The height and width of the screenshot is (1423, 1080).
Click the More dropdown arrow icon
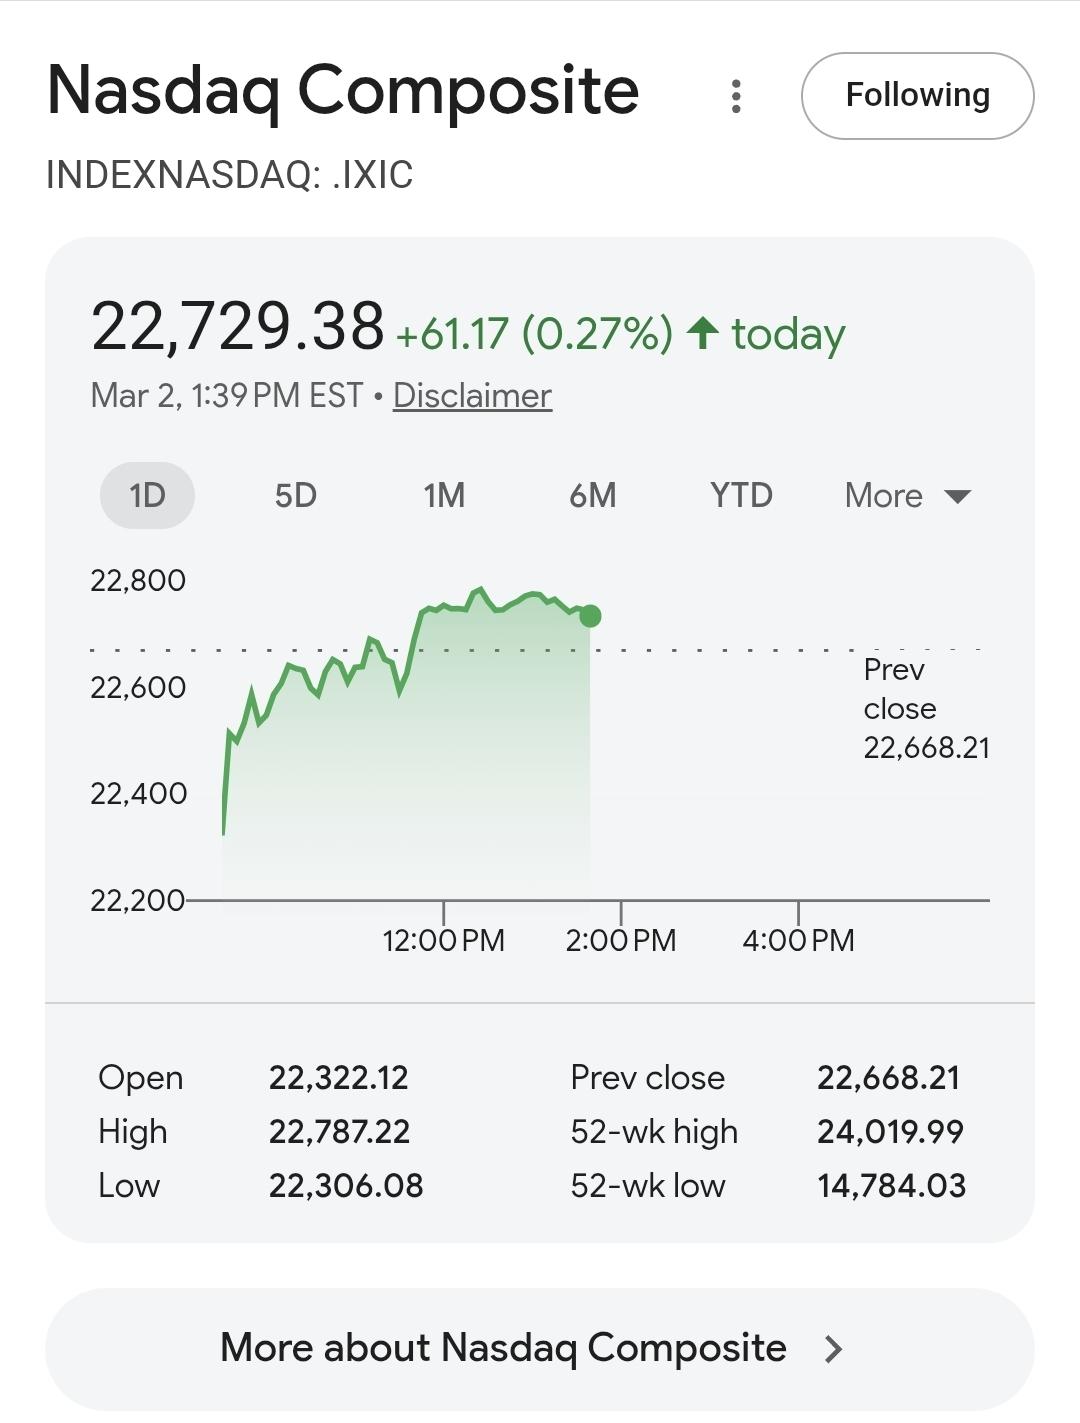pos(957,497)
